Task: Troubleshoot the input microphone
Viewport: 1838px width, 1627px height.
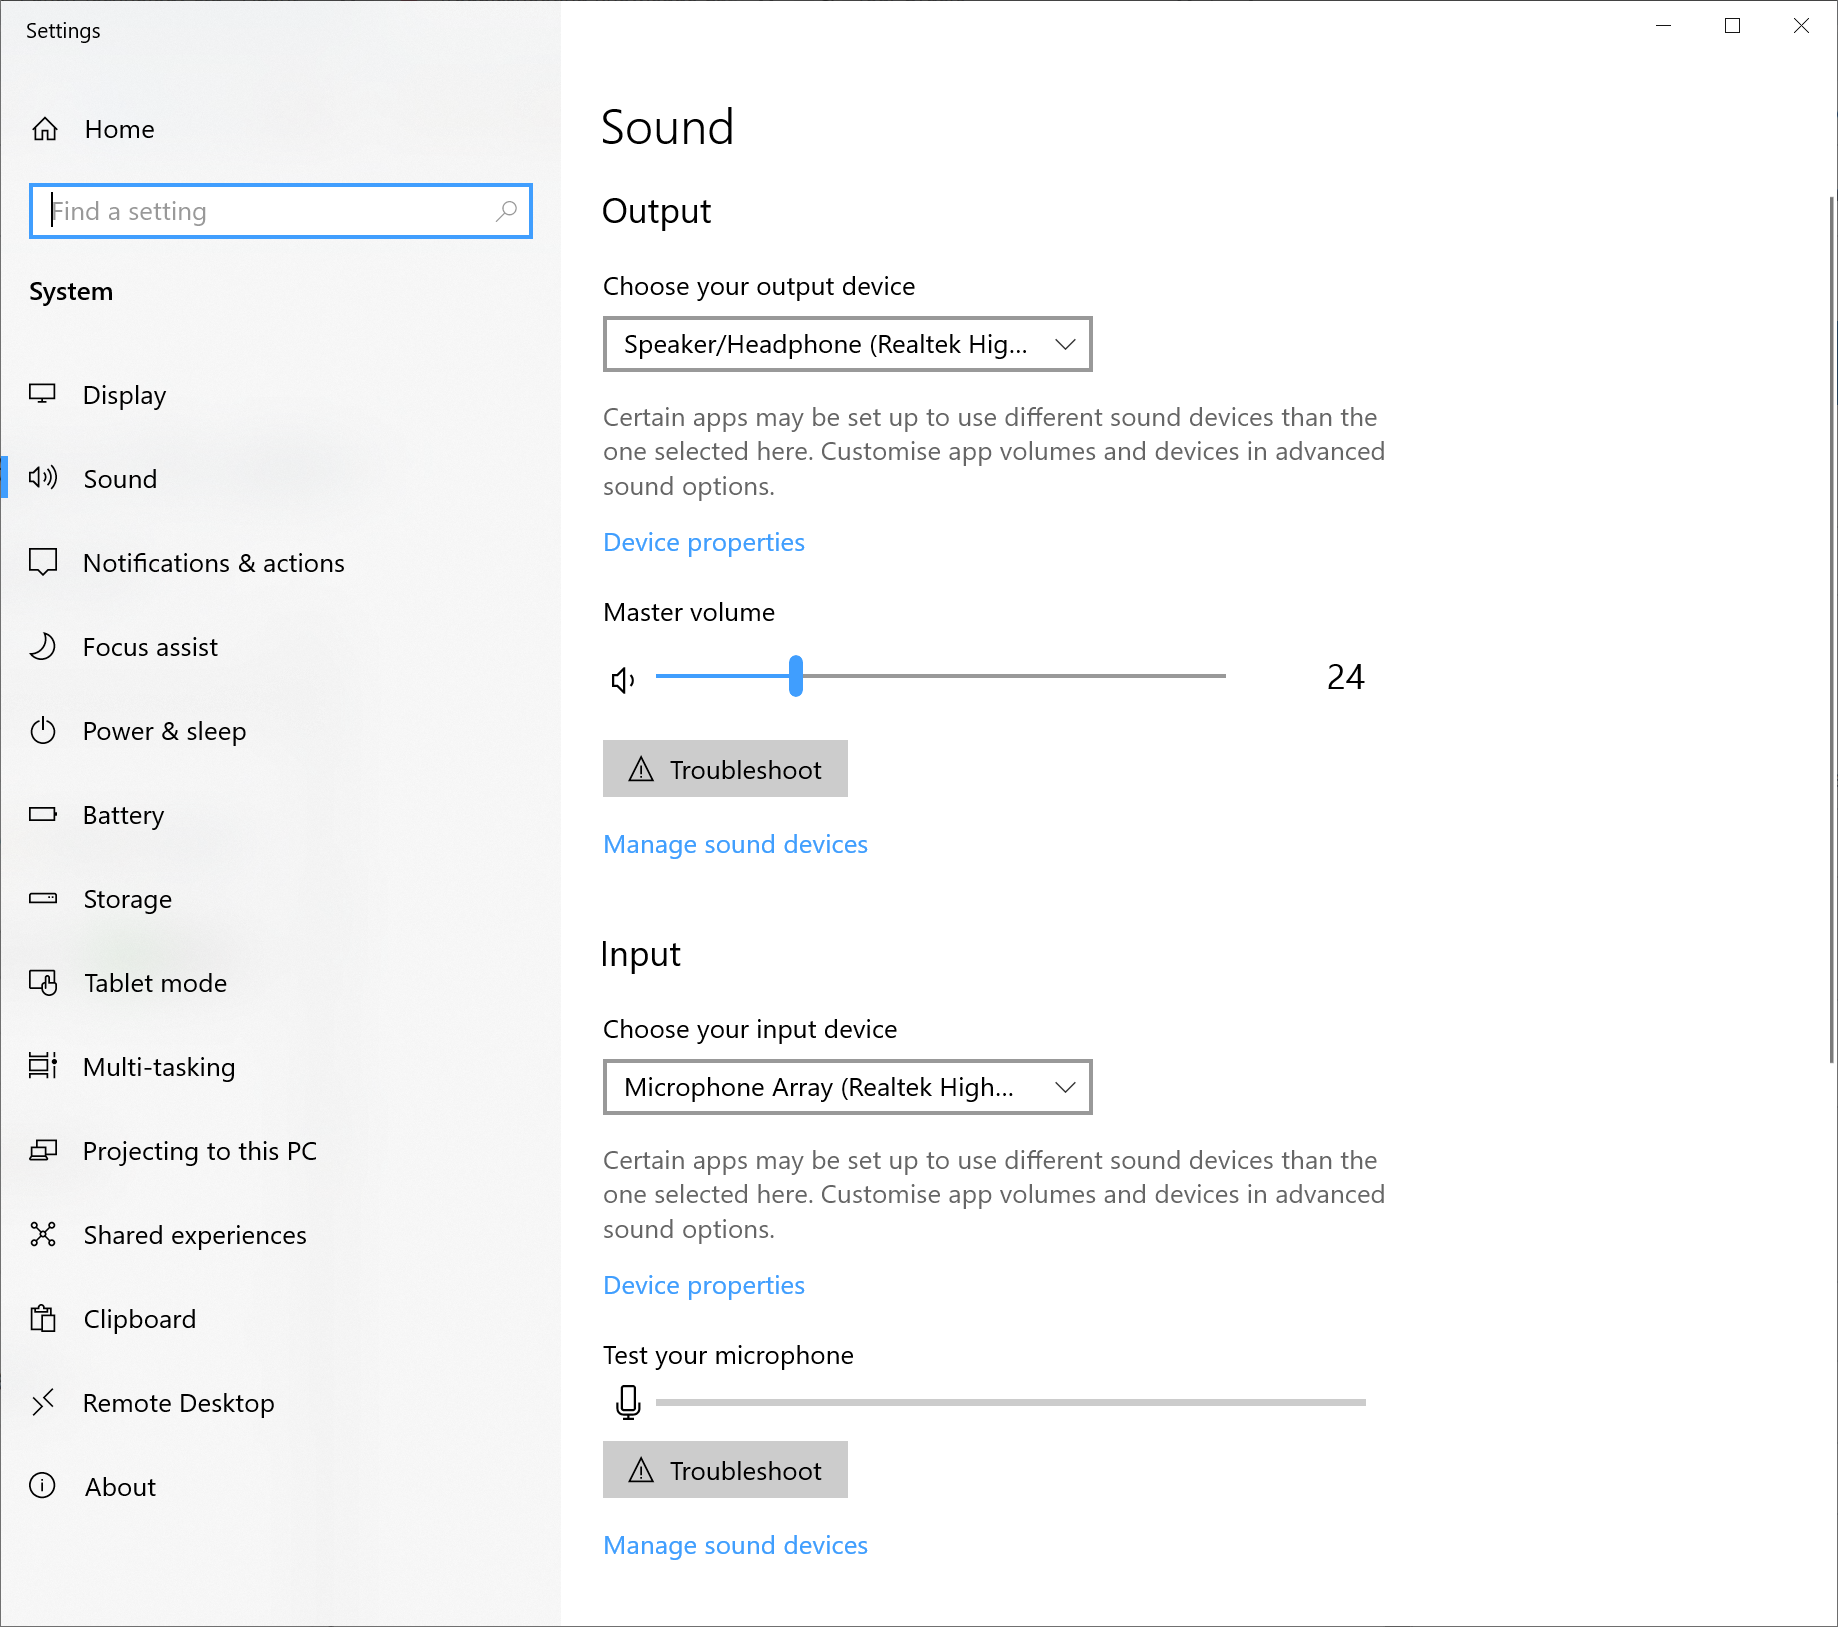Action: (725, 1469)
